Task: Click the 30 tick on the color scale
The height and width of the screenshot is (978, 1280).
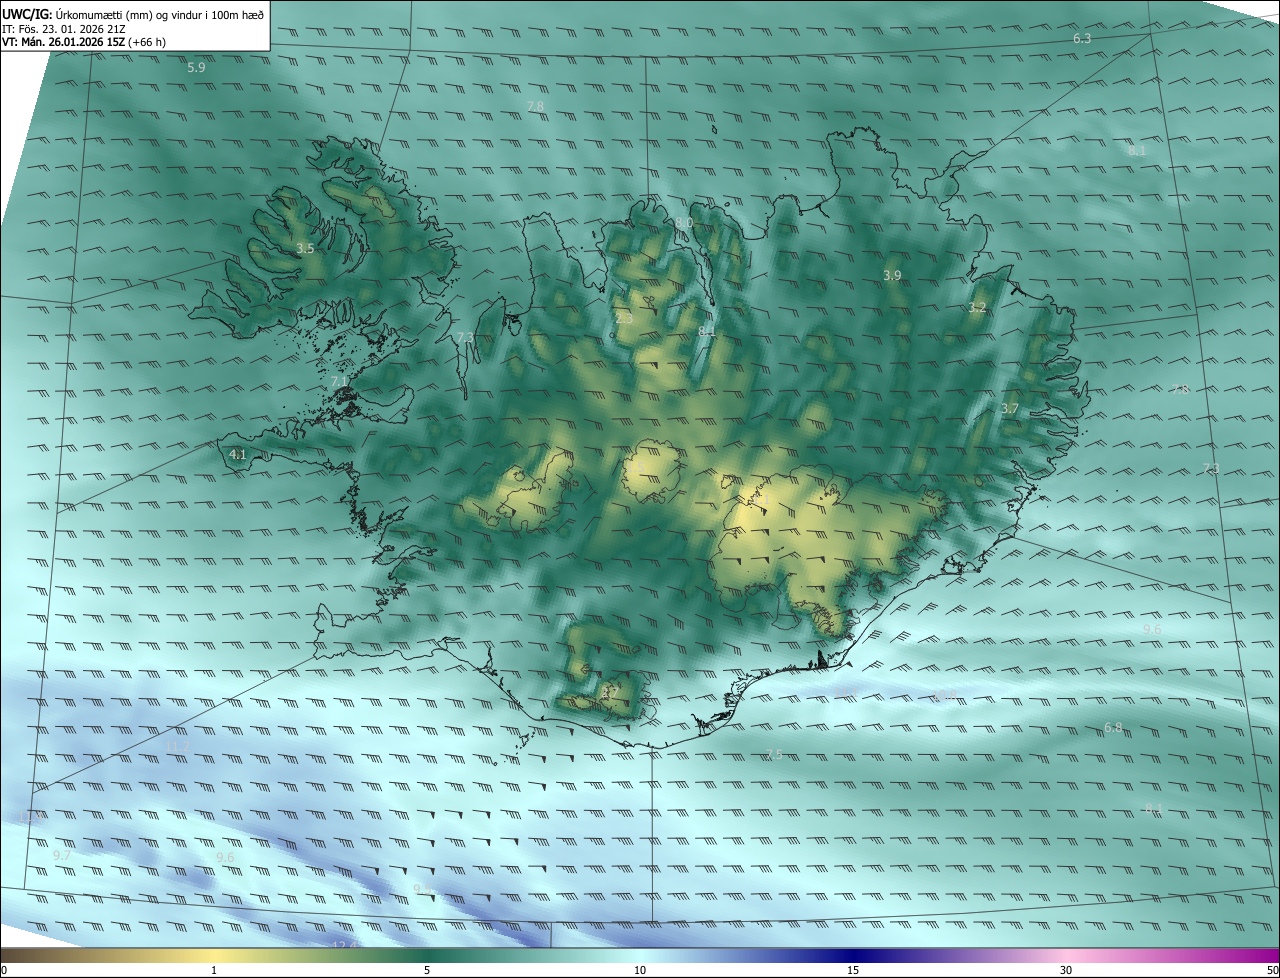Action: (x=1066, y=970)
